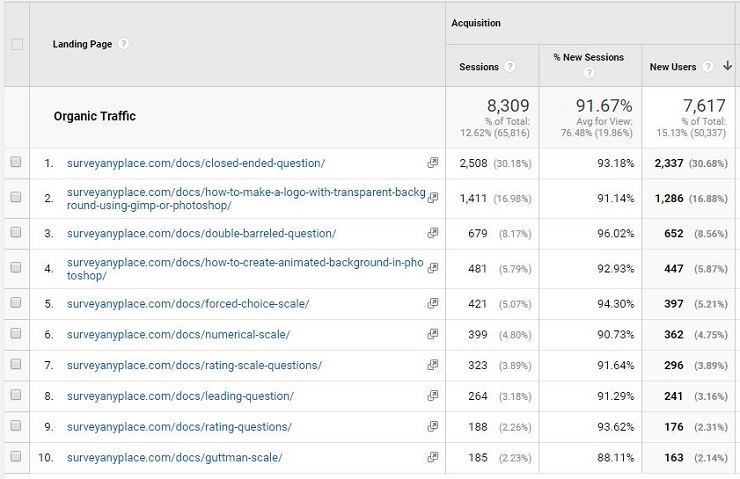
Task: Check row 7 rating-scale-questions checkbox
Action: (16, 364)
